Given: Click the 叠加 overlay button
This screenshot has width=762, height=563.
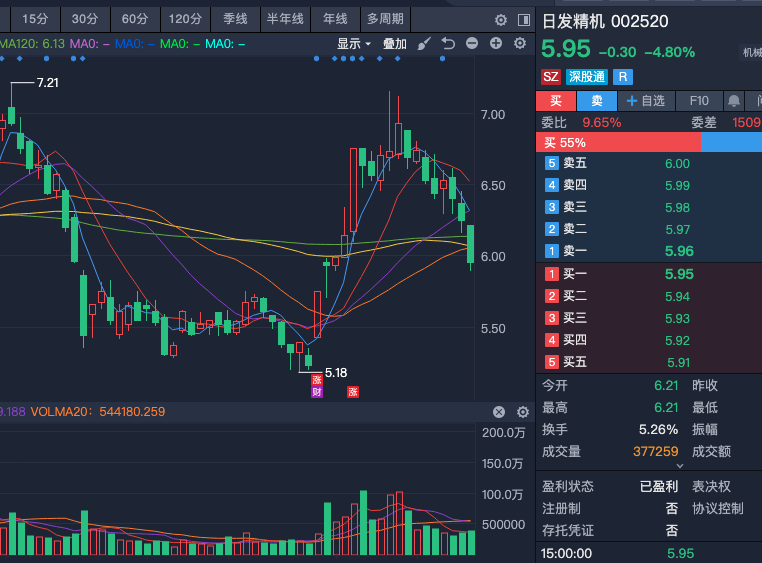Looking at the screenshot, I should [395, 44].
